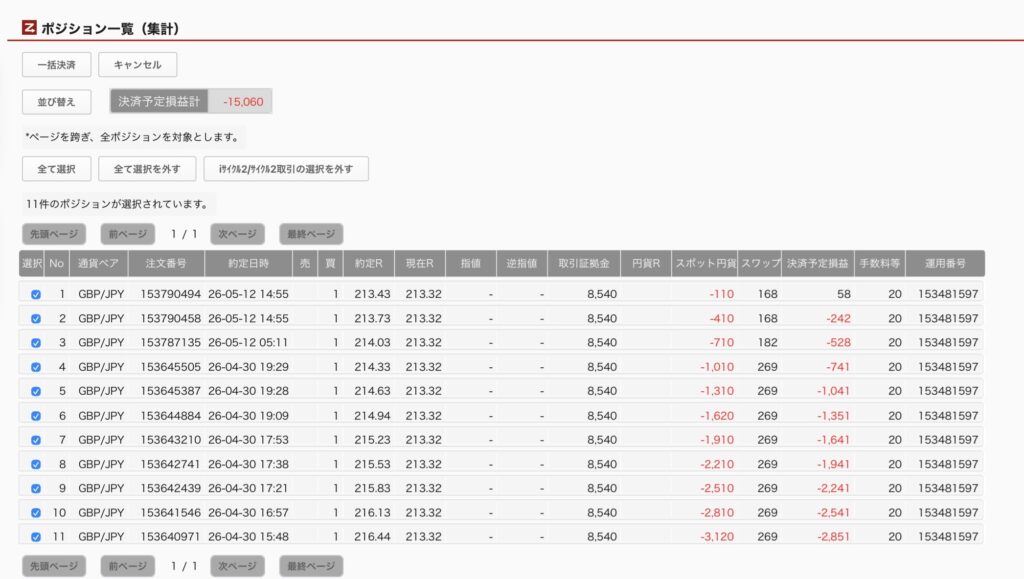The width and height of the screenshot is (1024, 579).
Task: Click the 通貨ペア column header
Action: click(98, 263)
